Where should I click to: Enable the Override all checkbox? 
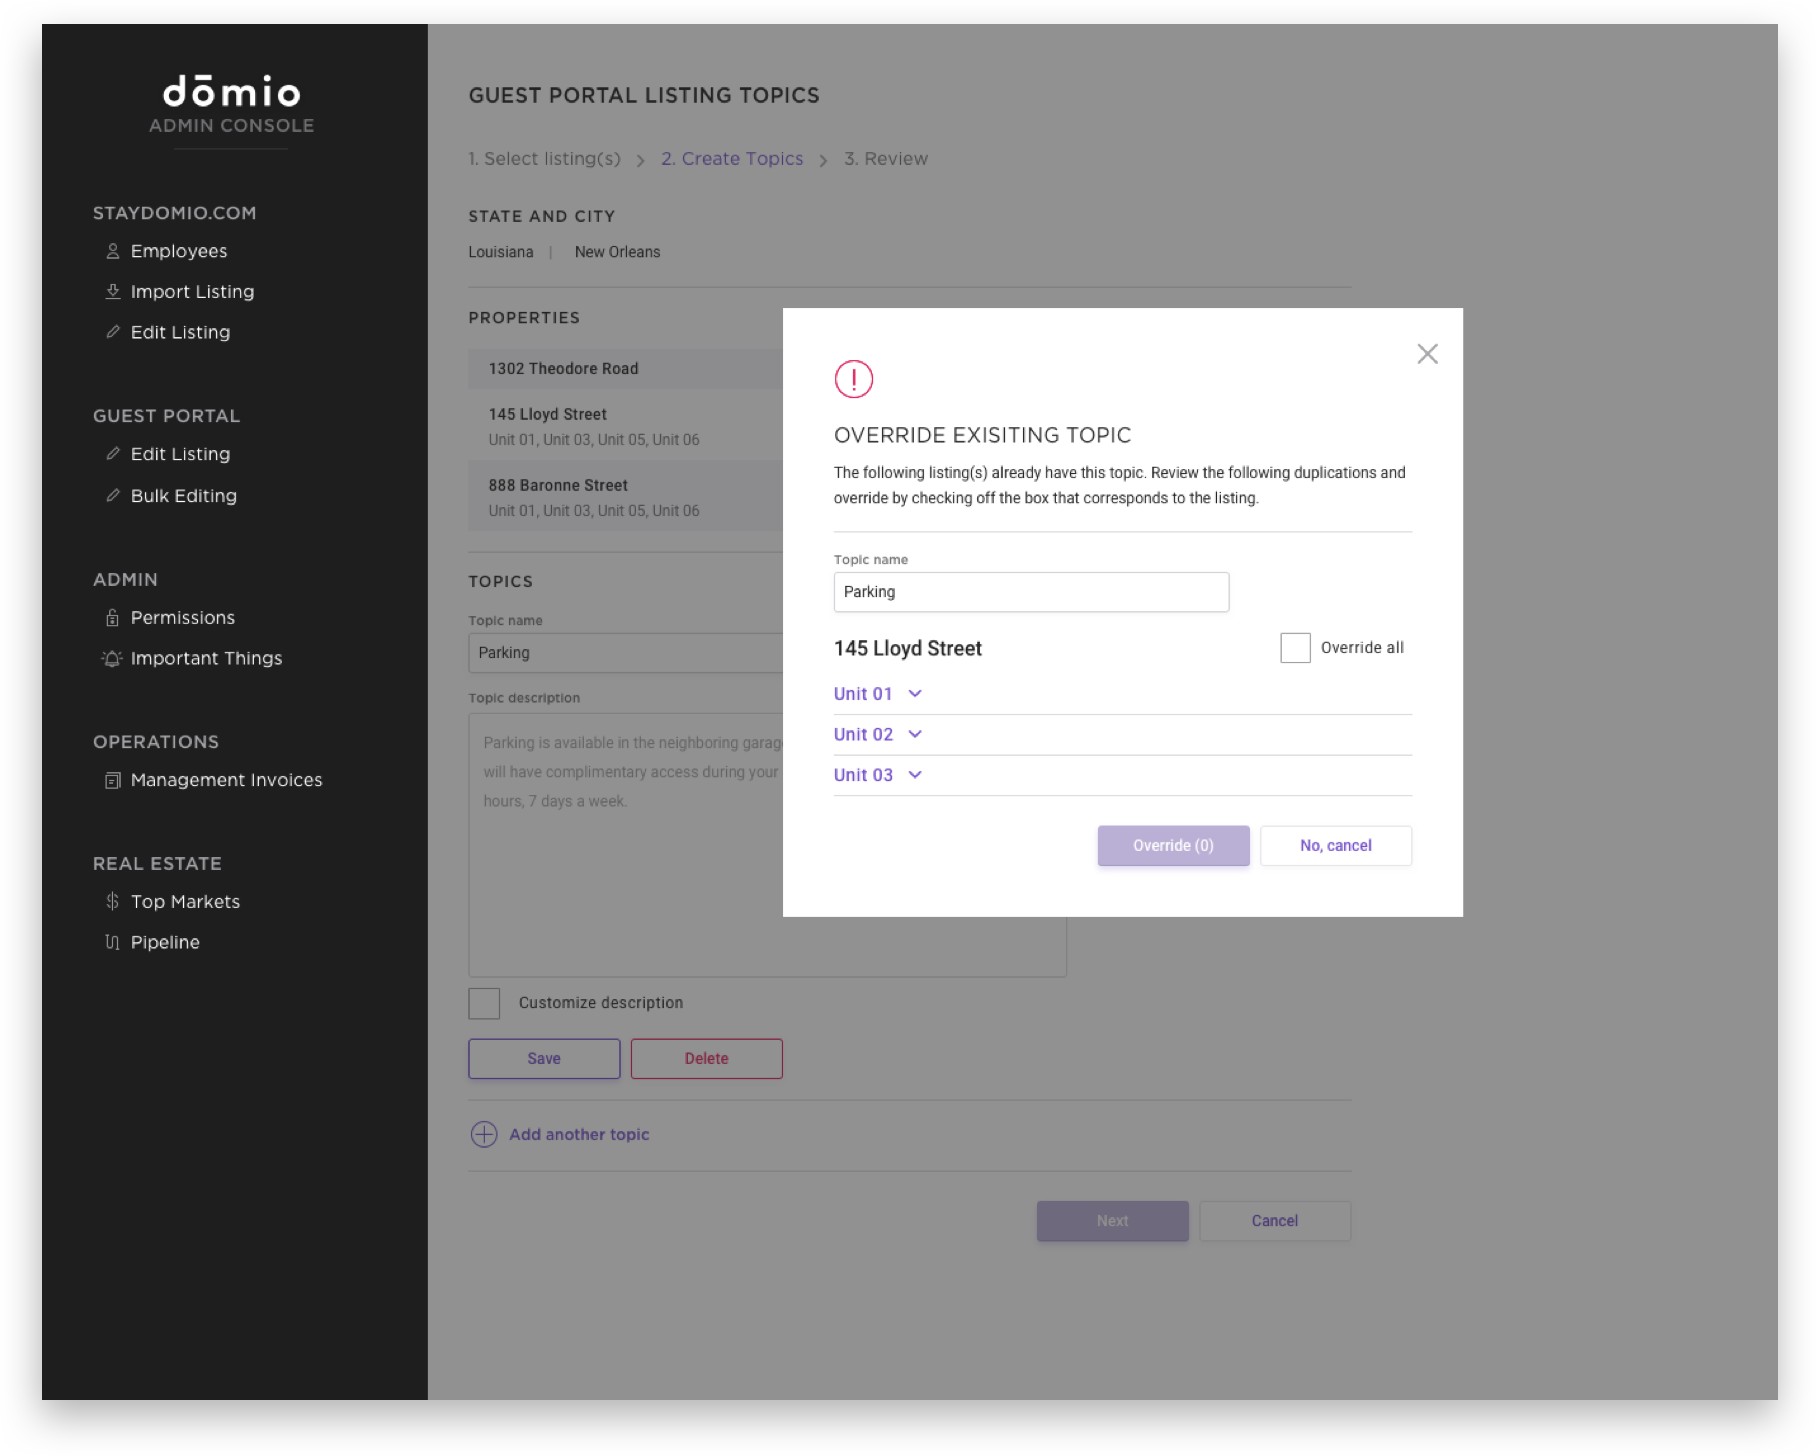click(x=1295, y=648)
